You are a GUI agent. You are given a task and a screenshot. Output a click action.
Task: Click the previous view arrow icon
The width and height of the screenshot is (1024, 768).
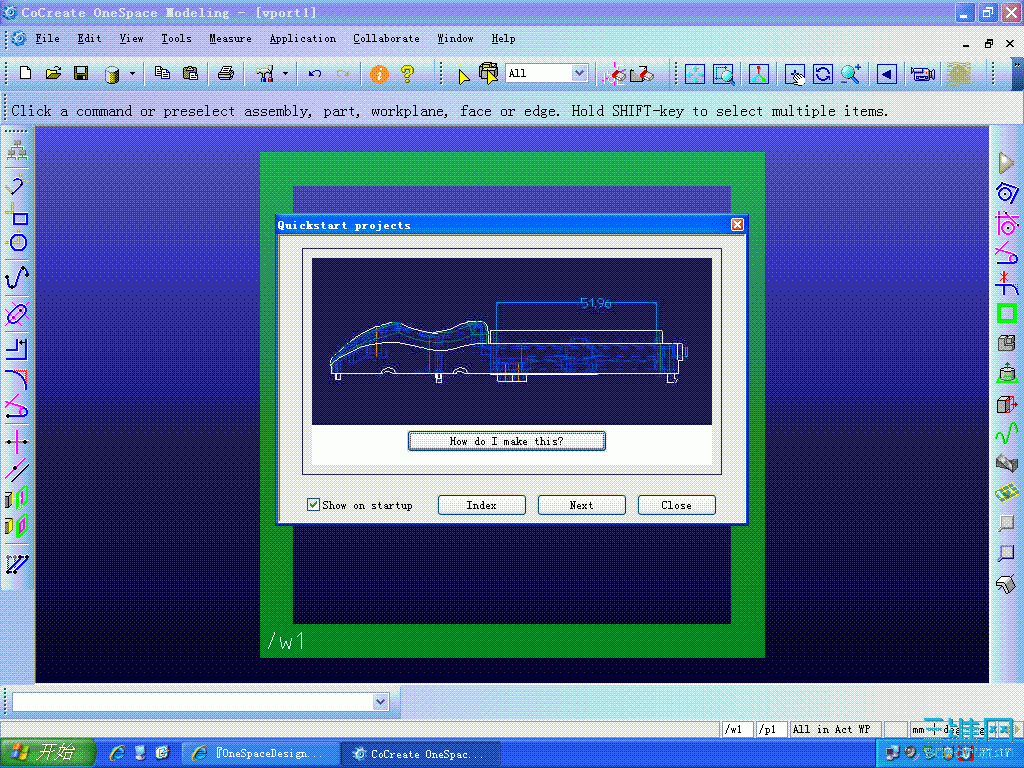click(x=886, y=74)
